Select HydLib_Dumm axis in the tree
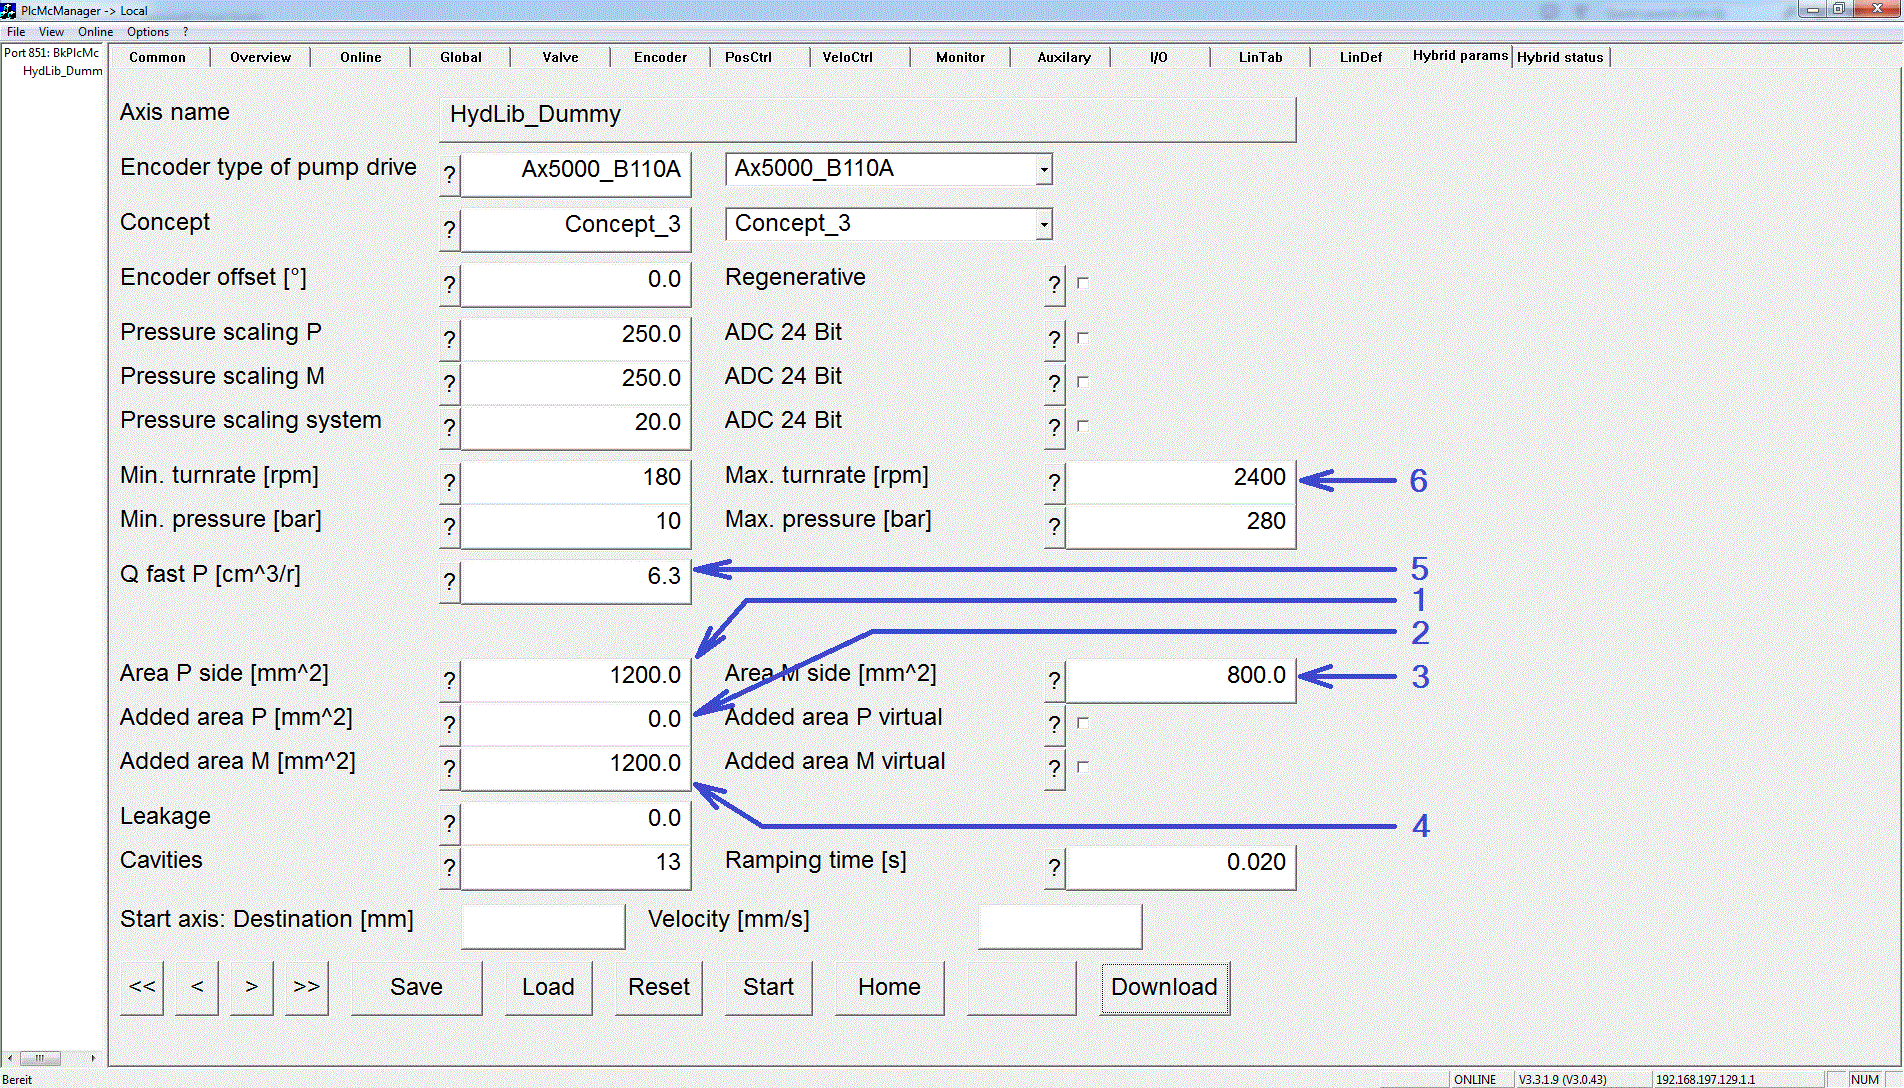This screenshot has width=1904, height=1088. point(62,71)
